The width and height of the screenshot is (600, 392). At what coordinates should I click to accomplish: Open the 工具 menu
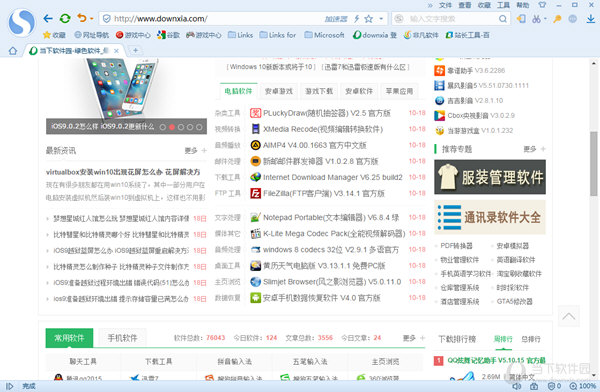[x=503, y=5]
